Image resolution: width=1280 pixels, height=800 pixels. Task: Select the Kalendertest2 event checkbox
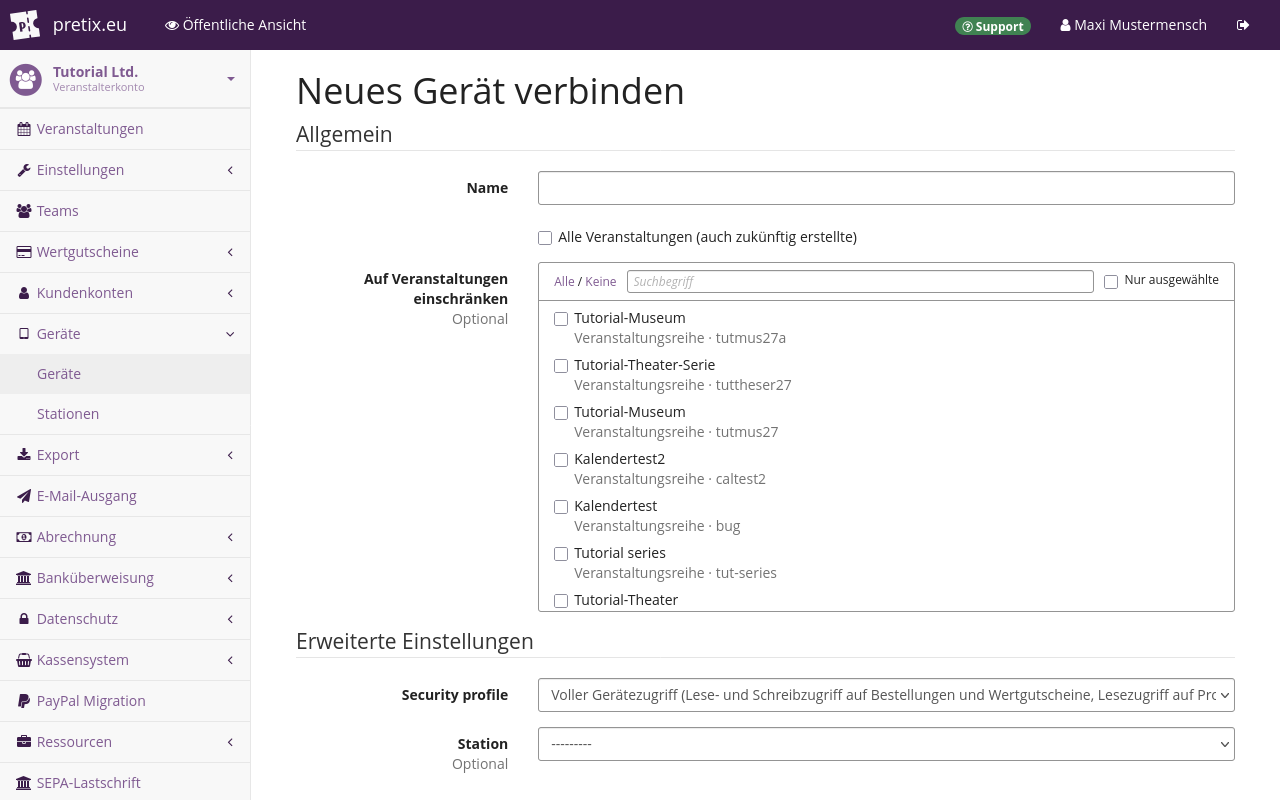(x=561, y=460)
